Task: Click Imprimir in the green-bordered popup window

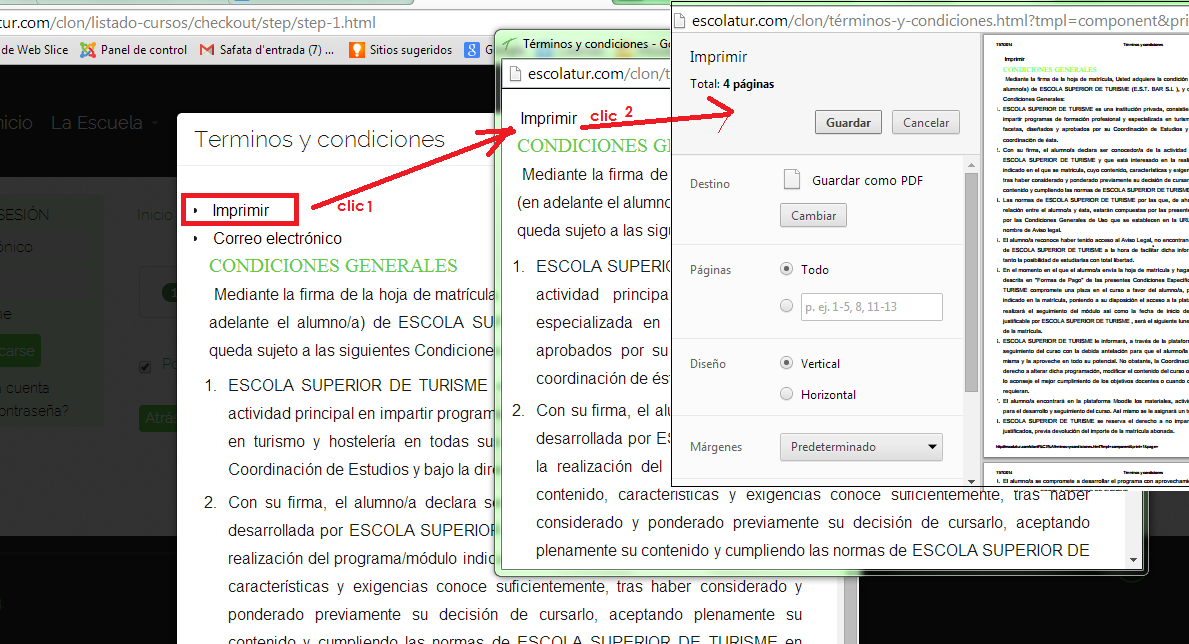Action: point(548,118)
